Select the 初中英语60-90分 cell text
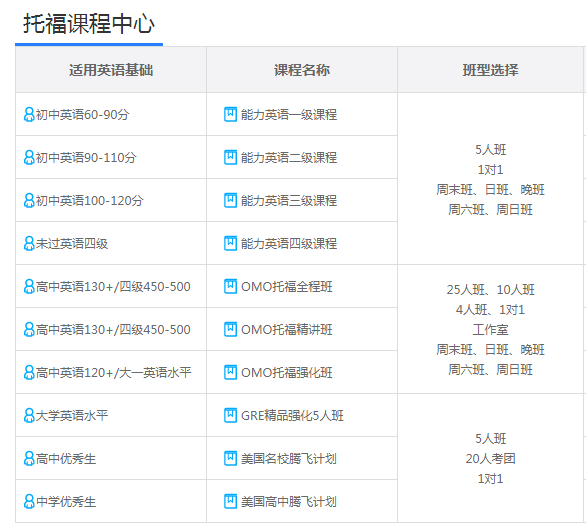The width and height of the screenshot is (586, 524). (83, 114)
